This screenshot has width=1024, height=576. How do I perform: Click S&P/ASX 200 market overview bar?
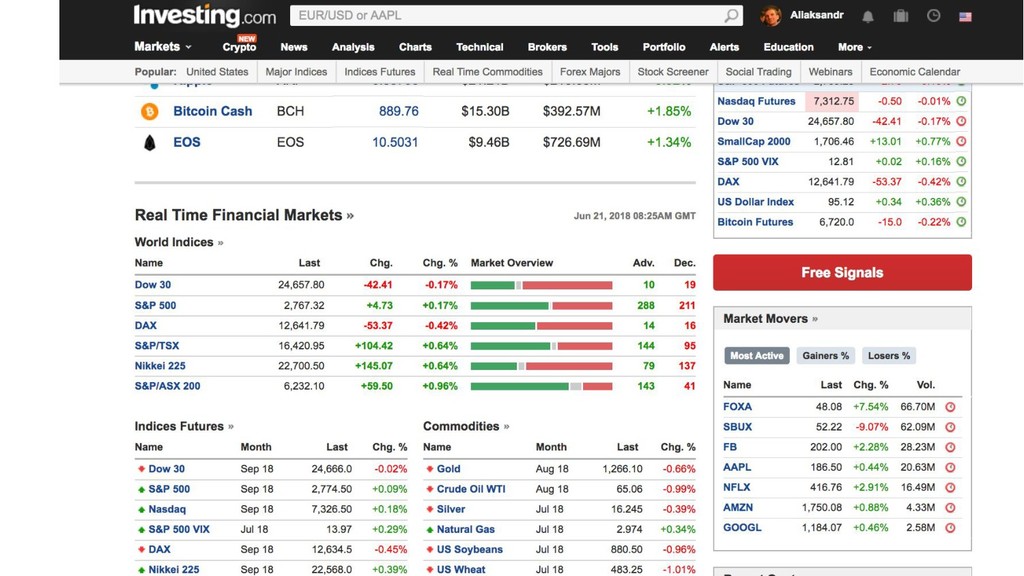pyautogui.click(x=541, y=387)
